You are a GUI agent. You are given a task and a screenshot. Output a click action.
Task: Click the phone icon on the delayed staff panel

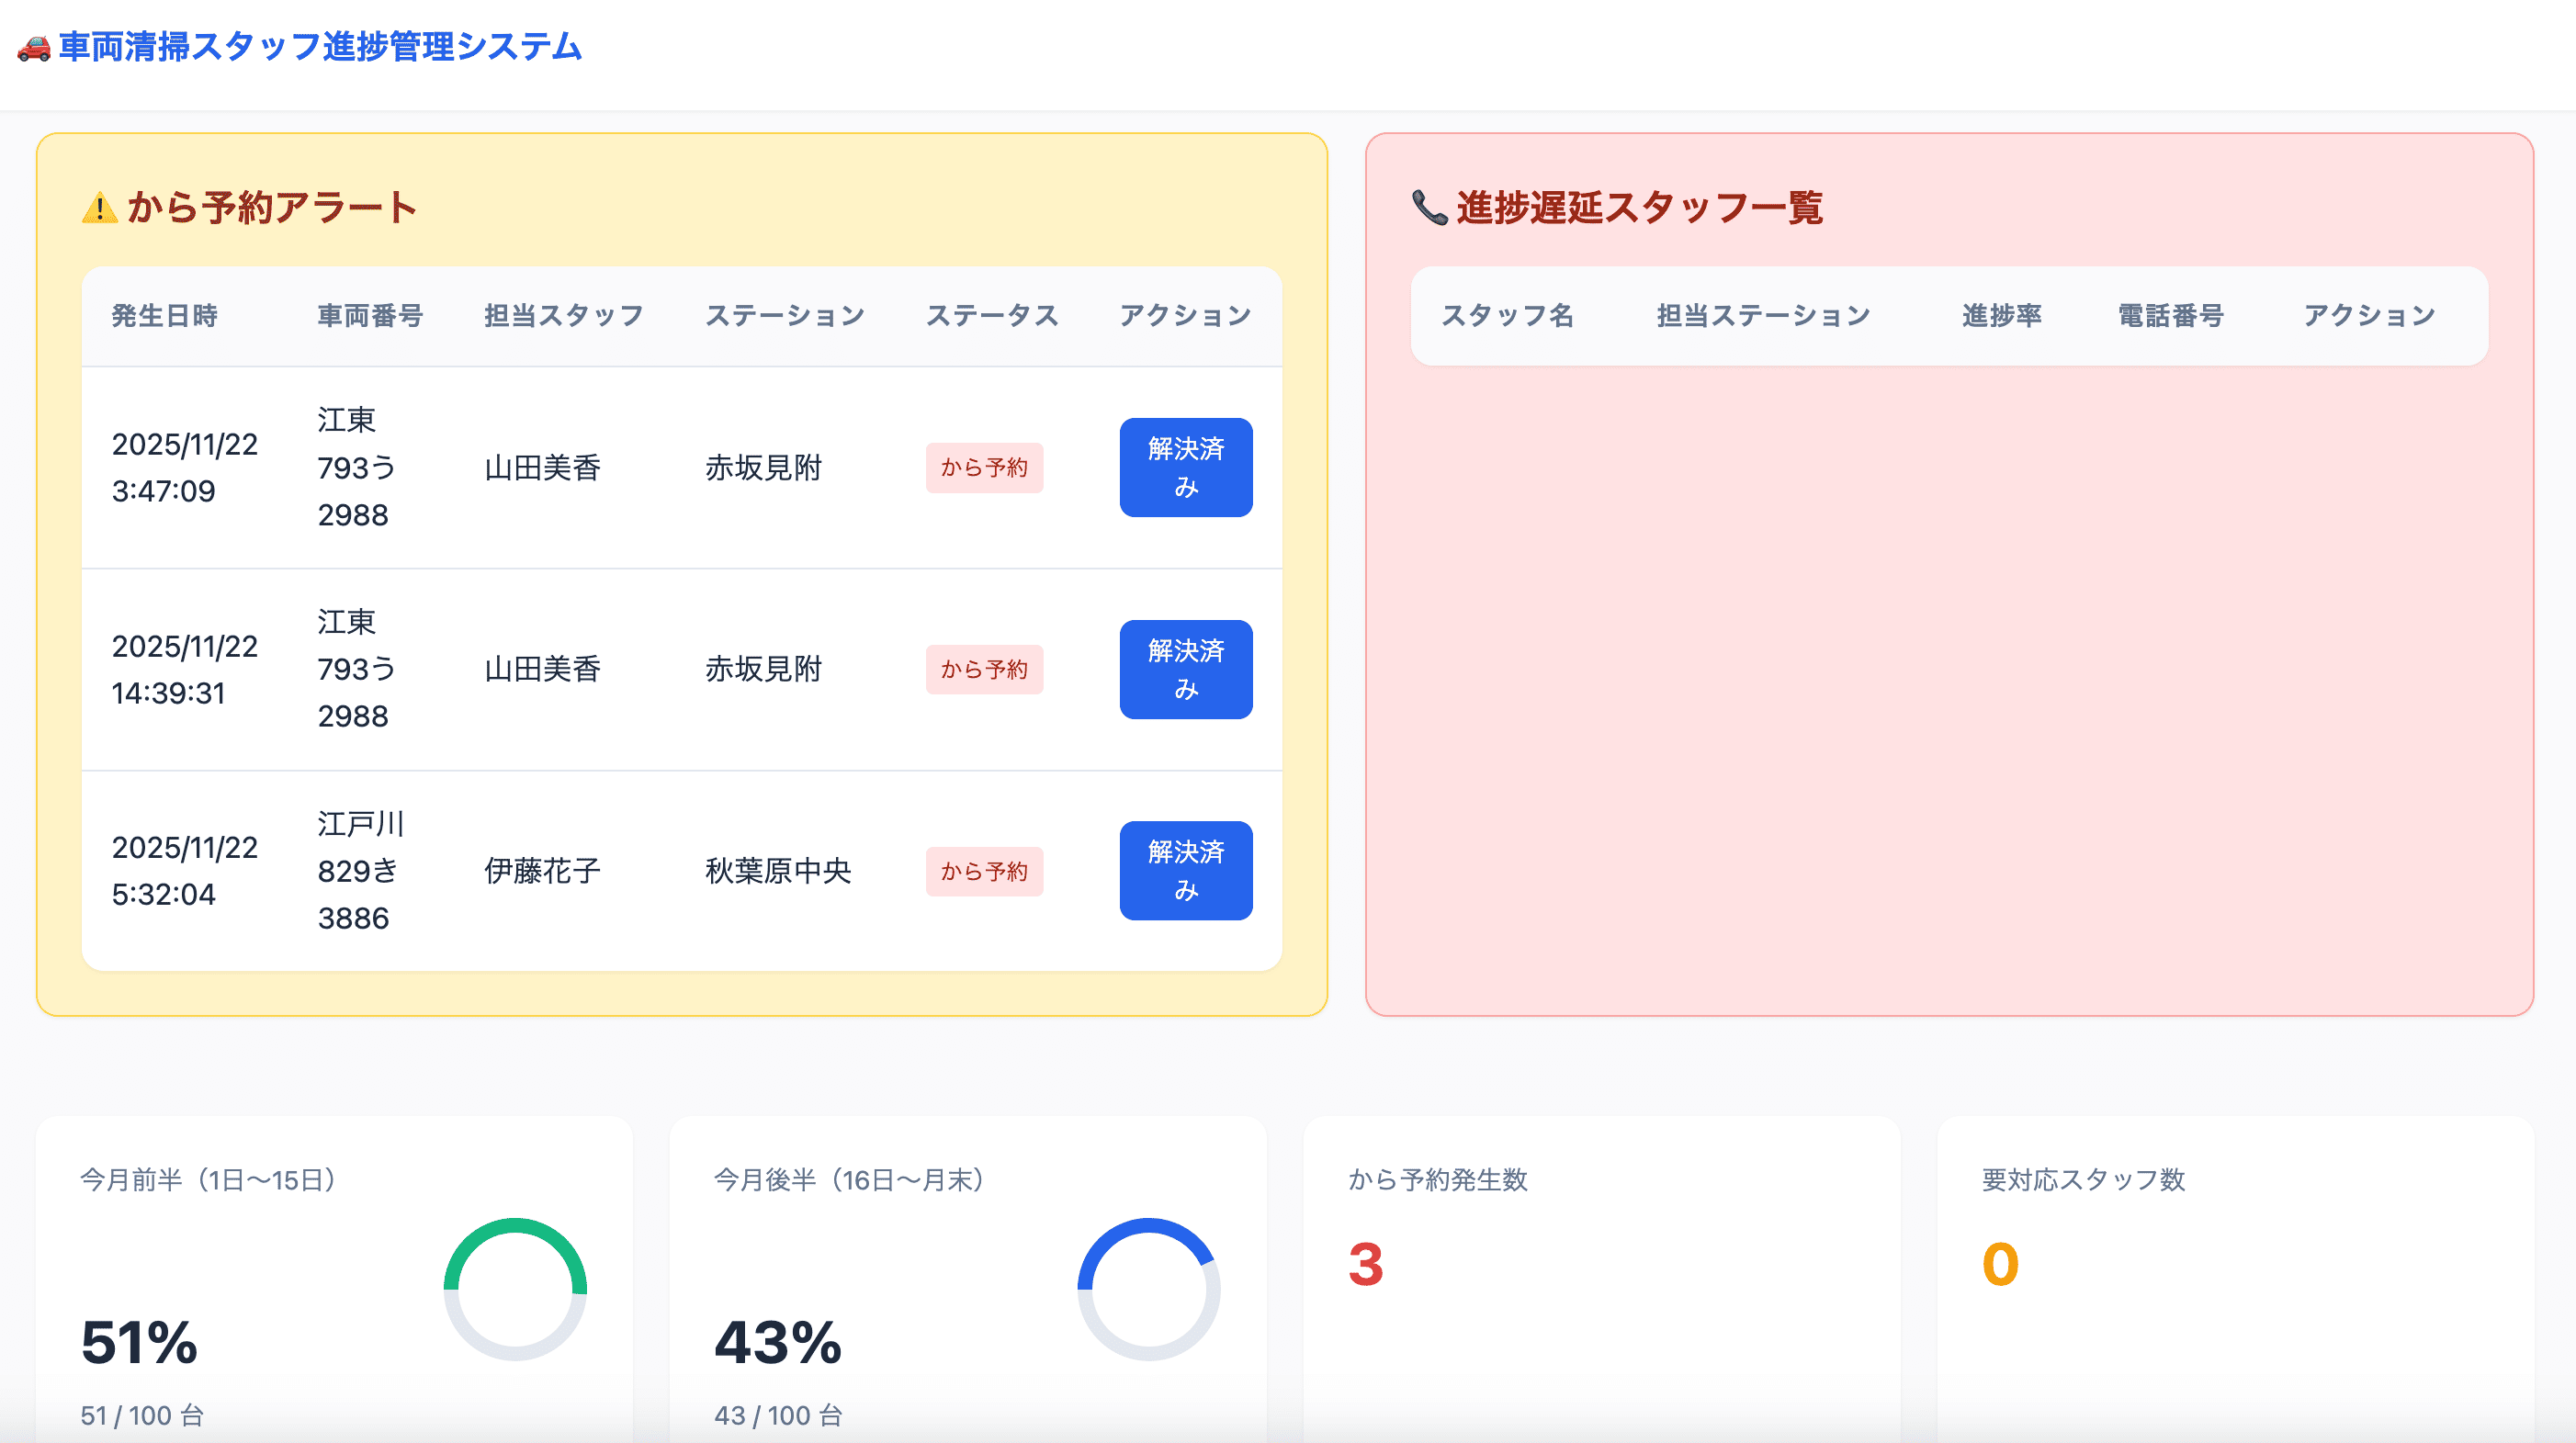(1428, 207)
